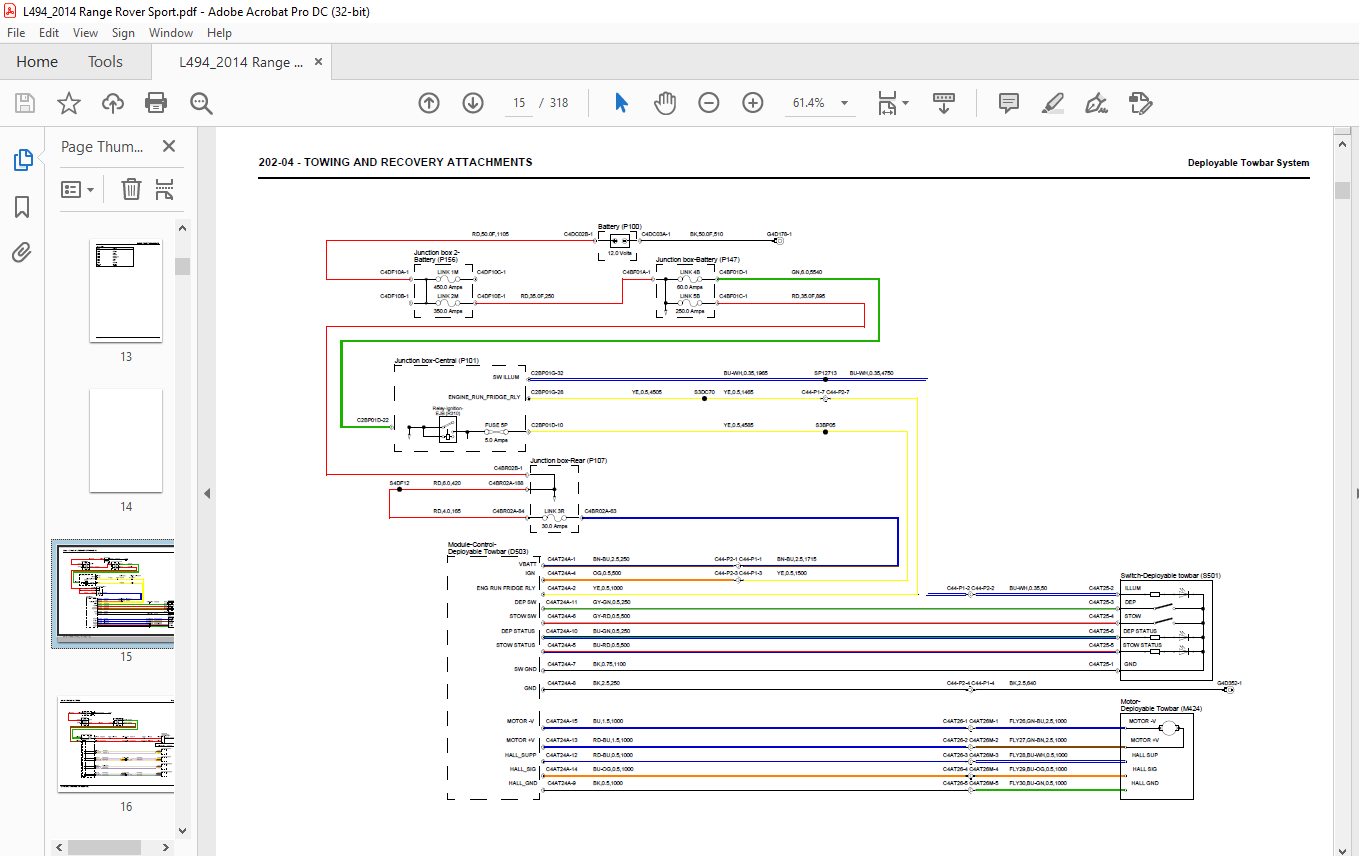
Task: Select page 13 thumbnail
Action: pyautogui.click(x=126, y=290)
